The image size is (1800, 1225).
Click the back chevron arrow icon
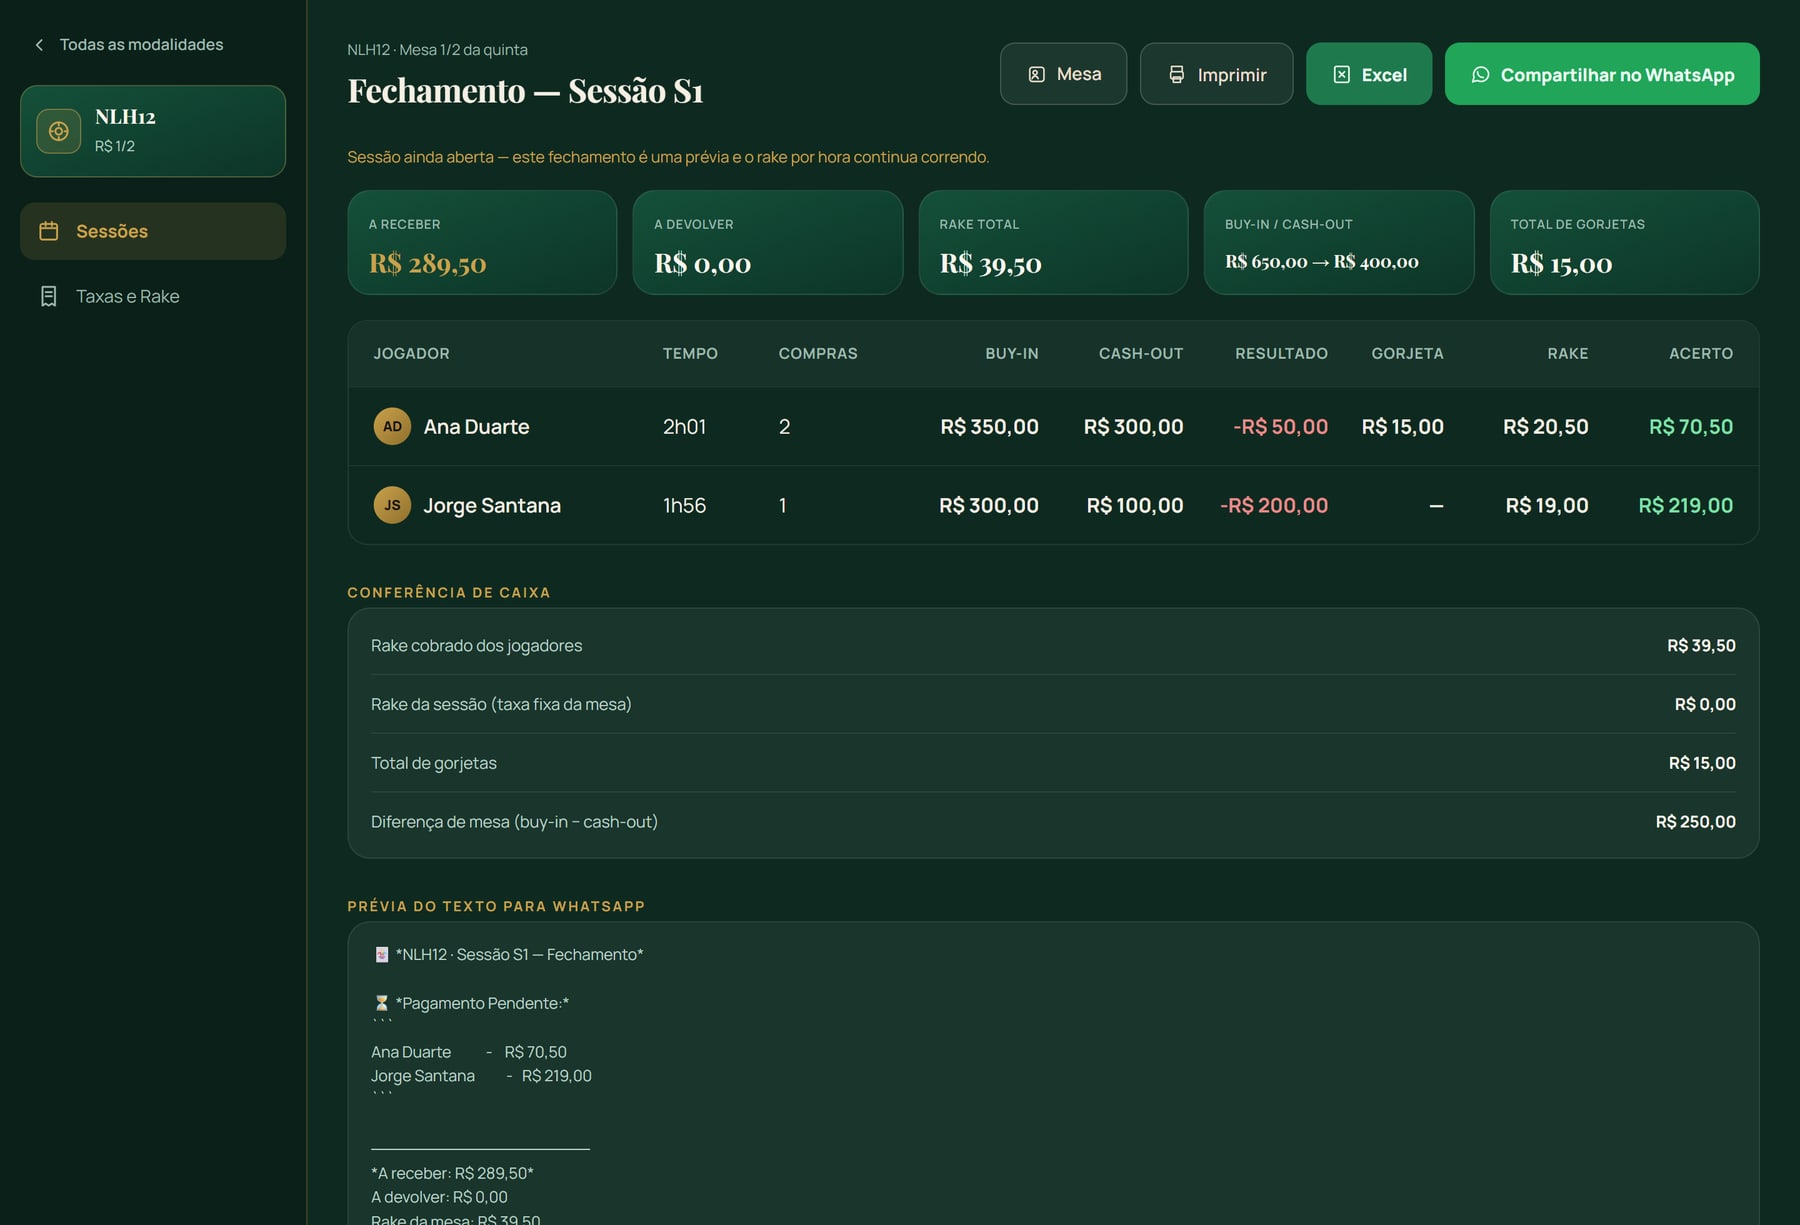pos(39,45)
